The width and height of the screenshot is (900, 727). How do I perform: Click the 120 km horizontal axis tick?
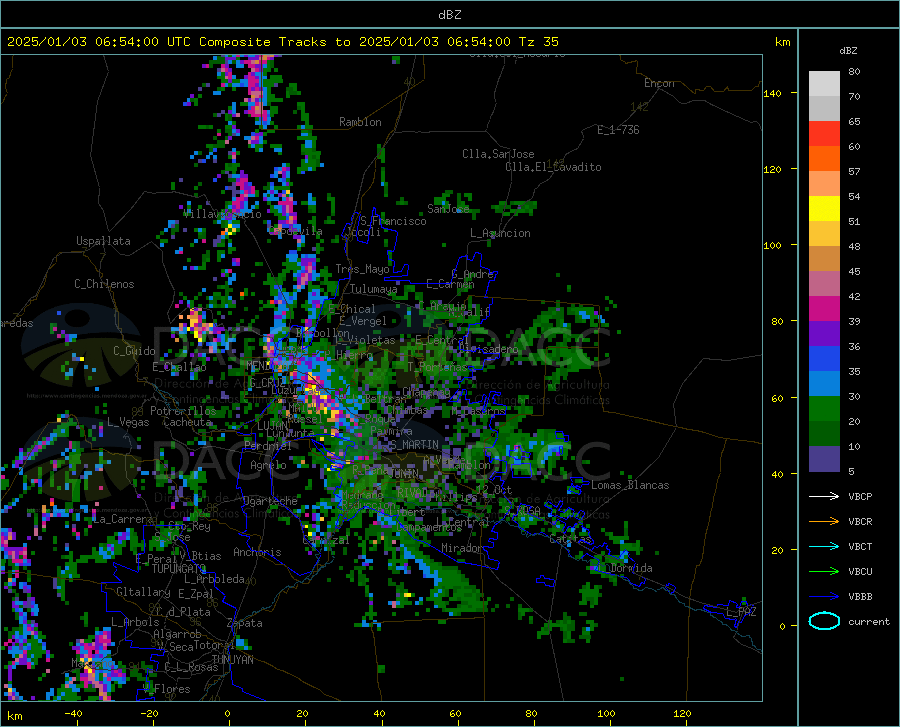click(x=682, y=713)
